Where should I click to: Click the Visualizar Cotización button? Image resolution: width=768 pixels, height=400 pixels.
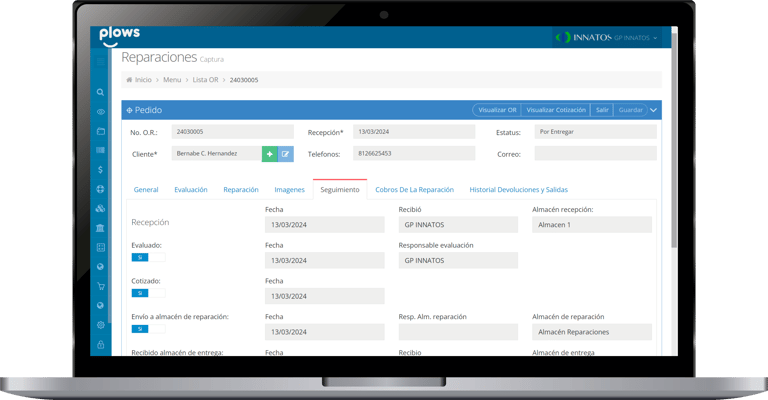click(x=556, y=110)
